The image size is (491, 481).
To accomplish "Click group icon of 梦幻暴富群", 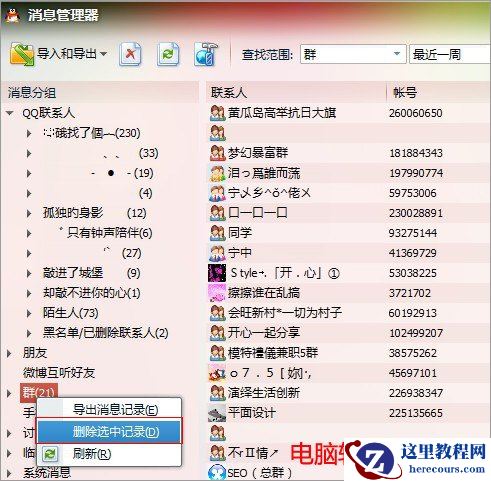I will pyautogui.click(x=218, y=153).
